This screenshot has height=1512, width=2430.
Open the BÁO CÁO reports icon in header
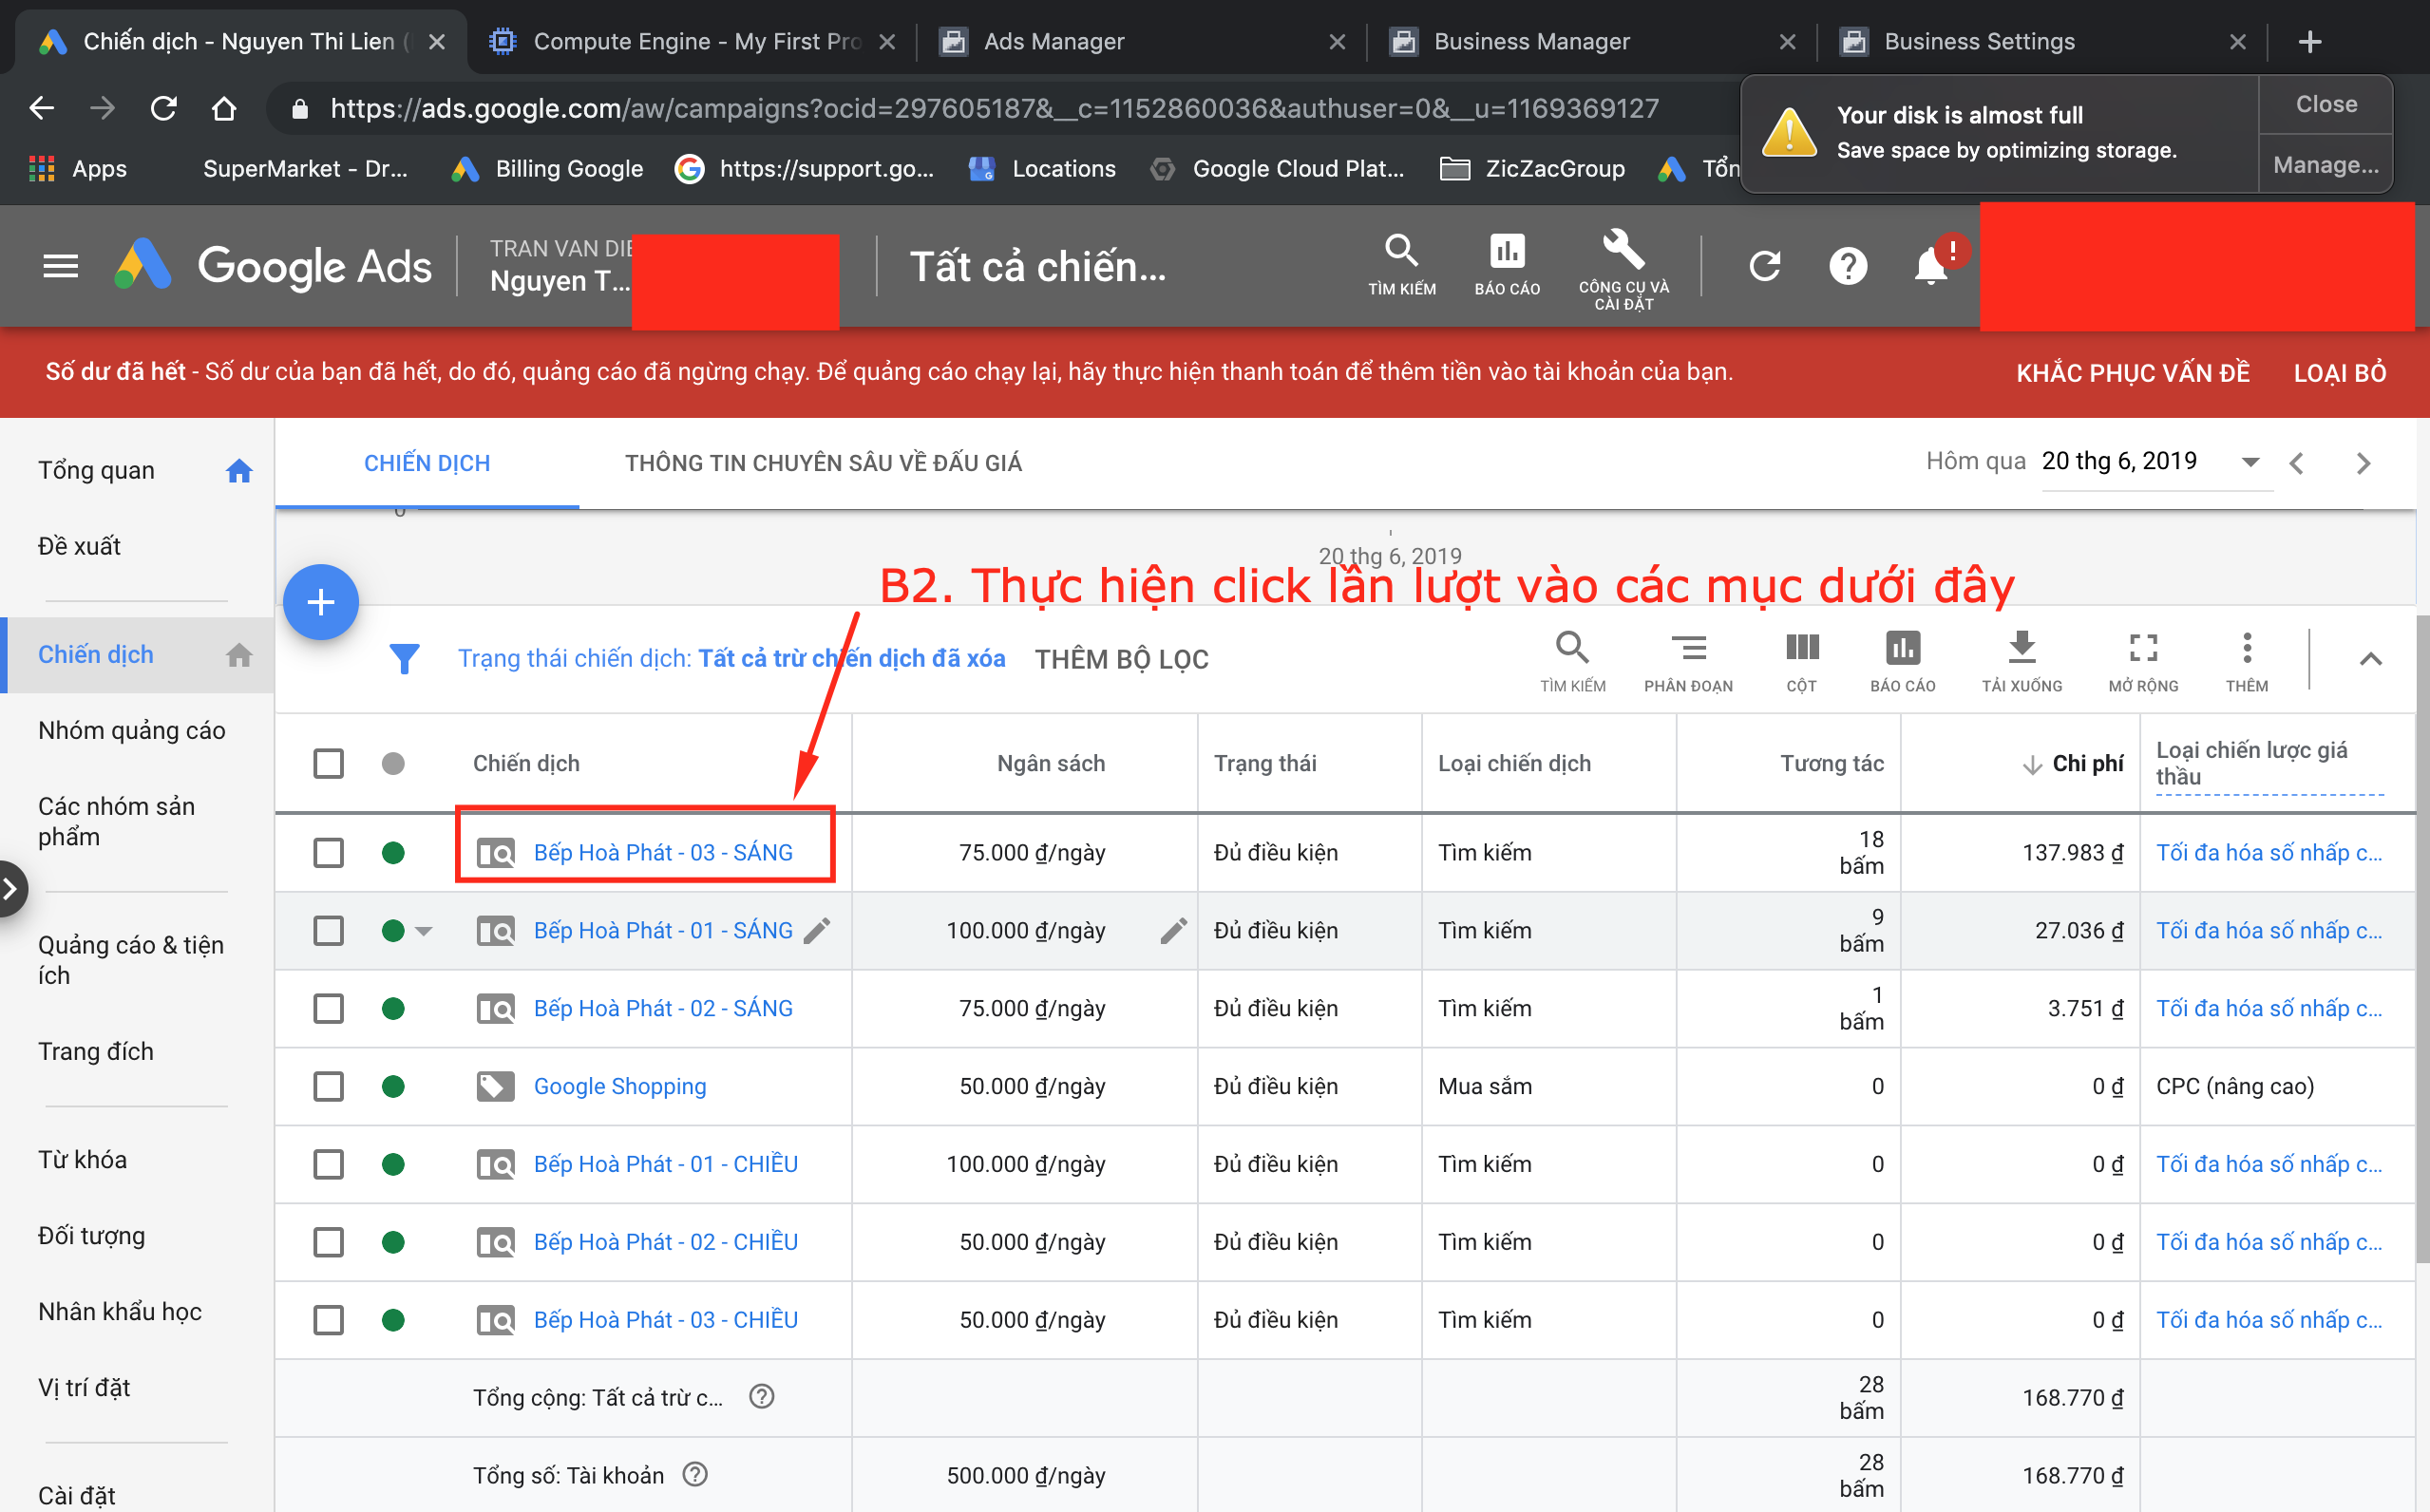tap(1507, 265)
